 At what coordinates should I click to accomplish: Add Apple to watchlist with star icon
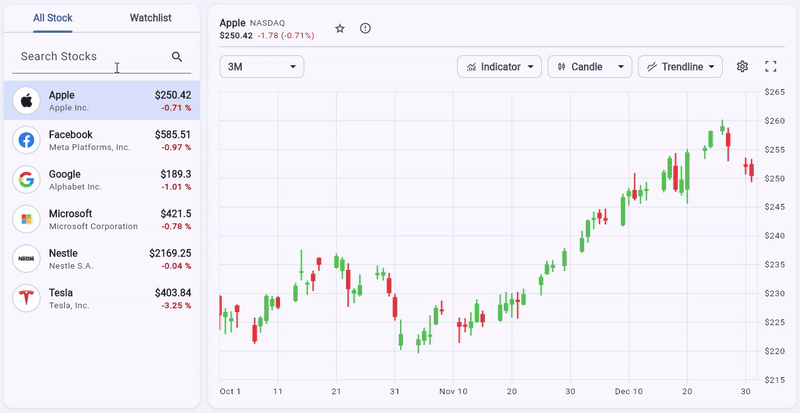[x=340, y=29]
